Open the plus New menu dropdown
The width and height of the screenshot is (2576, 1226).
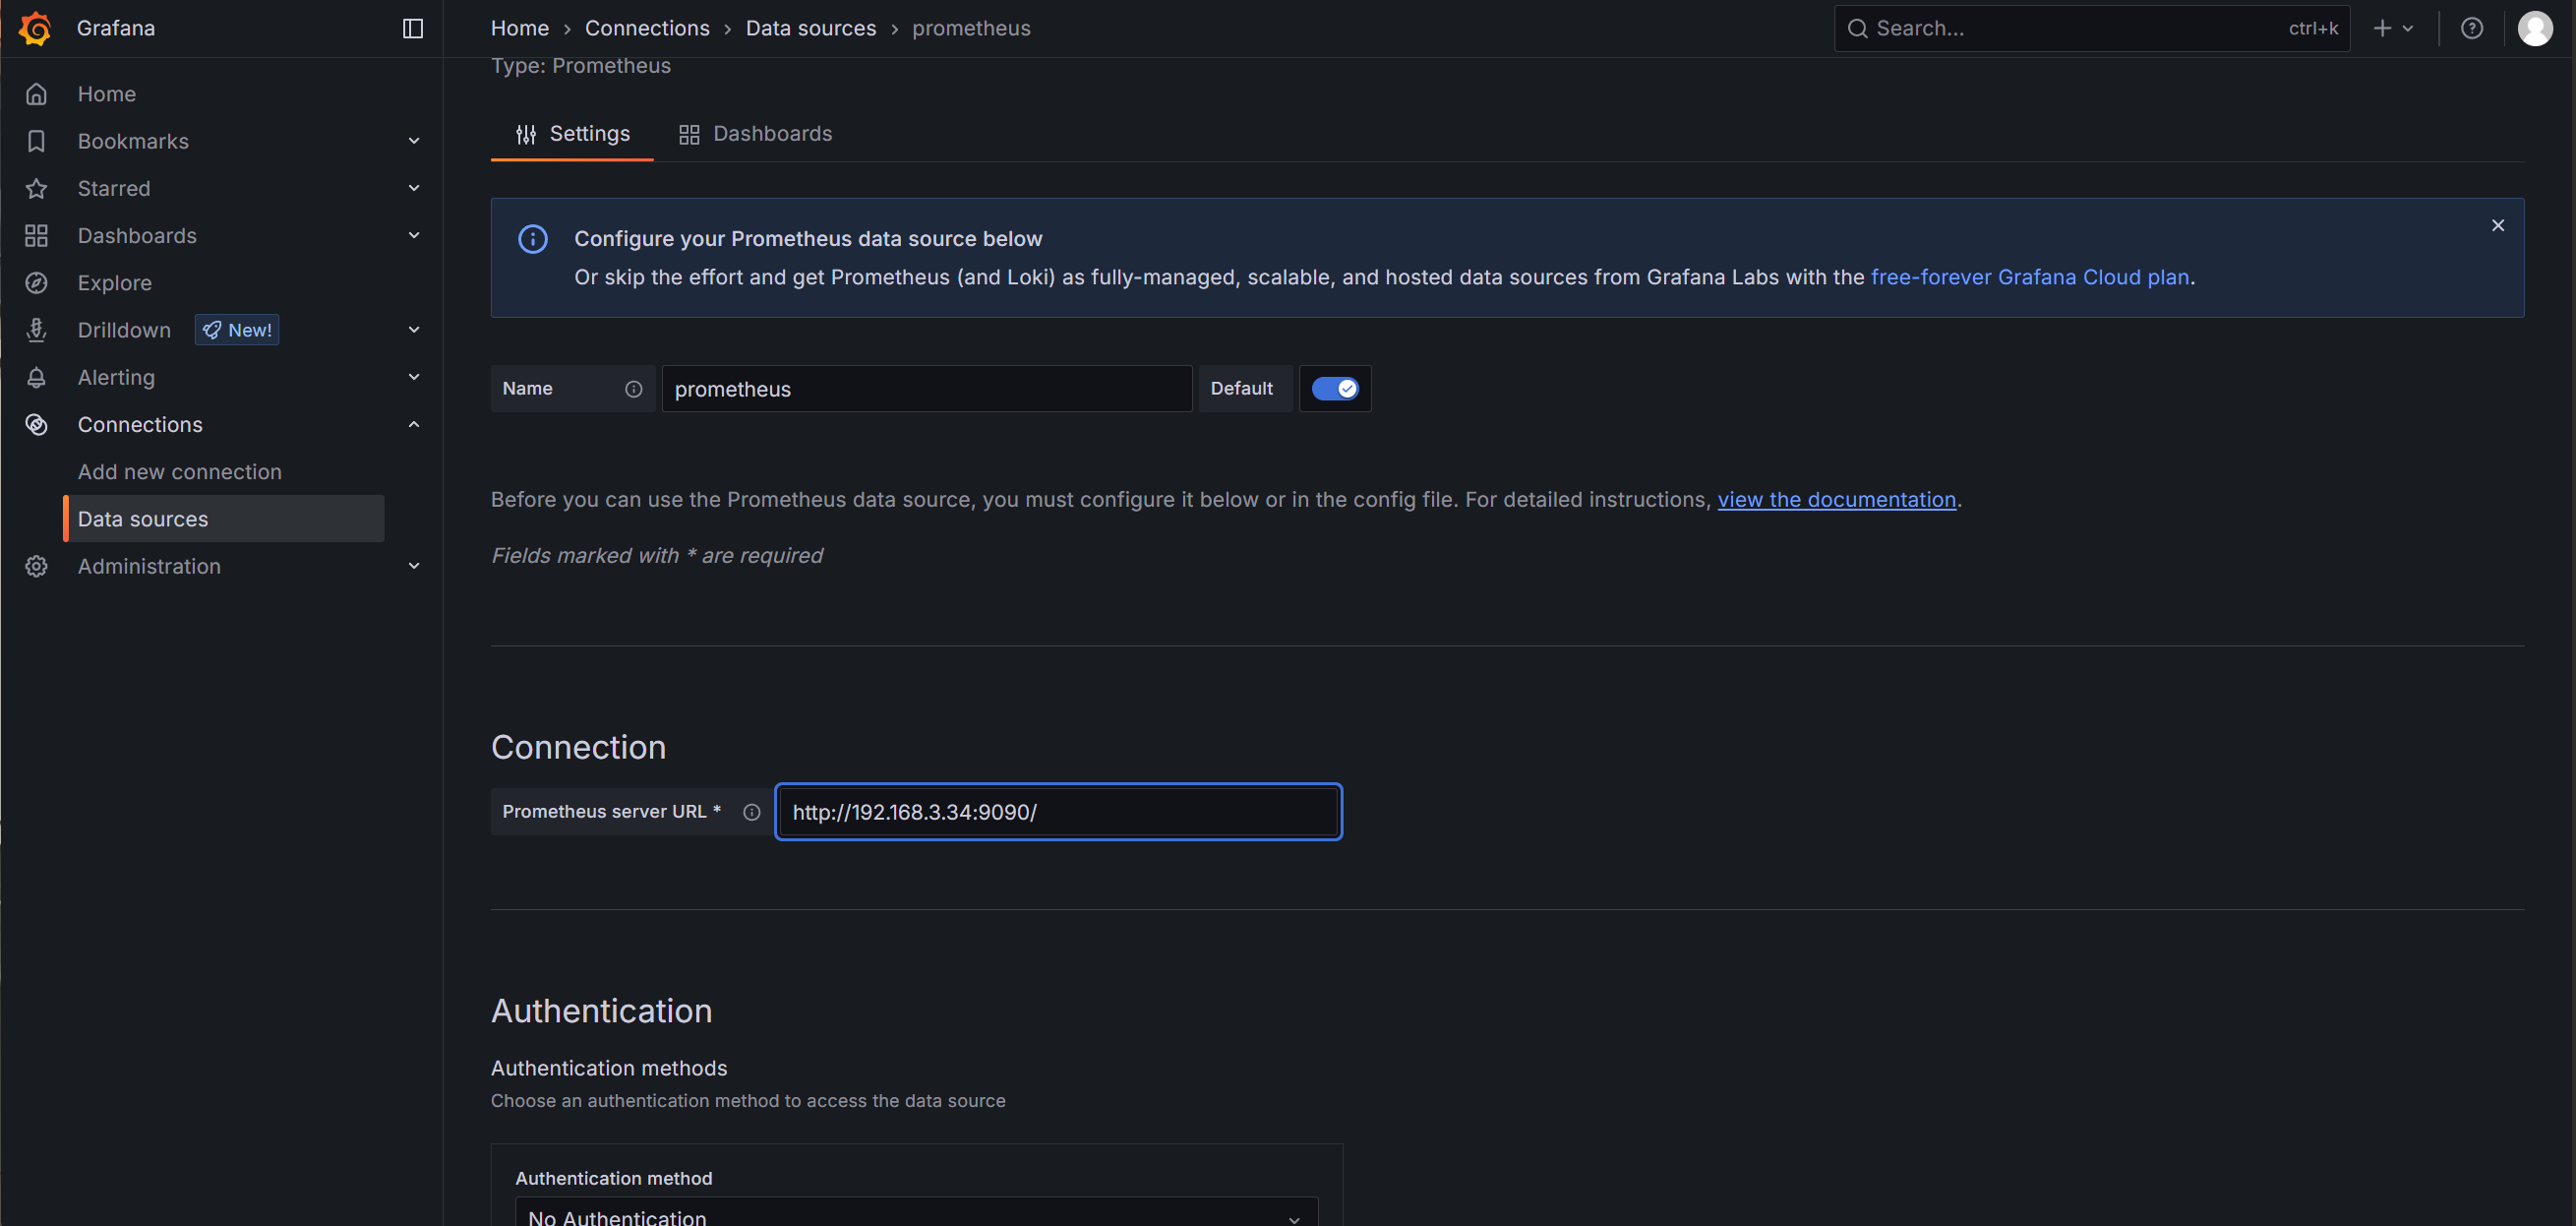2393,28
